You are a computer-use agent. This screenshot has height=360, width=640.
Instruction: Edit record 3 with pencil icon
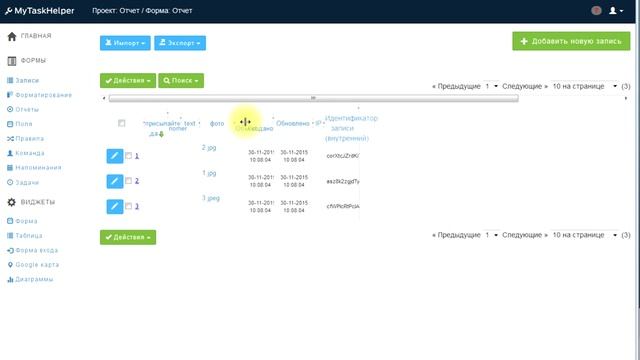point(115,206)
